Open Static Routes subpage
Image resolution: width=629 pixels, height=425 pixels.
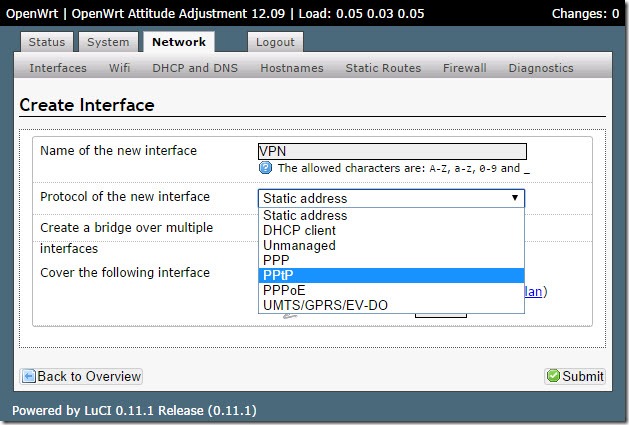pyautogui.click(x=383, y=68)
